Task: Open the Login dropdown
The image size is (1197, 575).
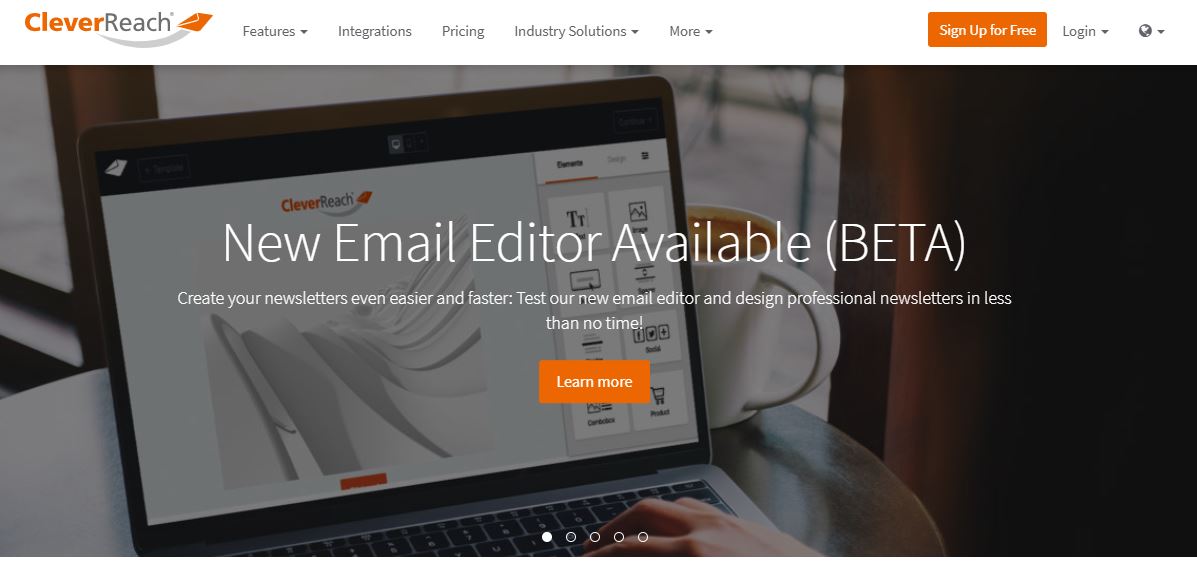Action: 1086,31
